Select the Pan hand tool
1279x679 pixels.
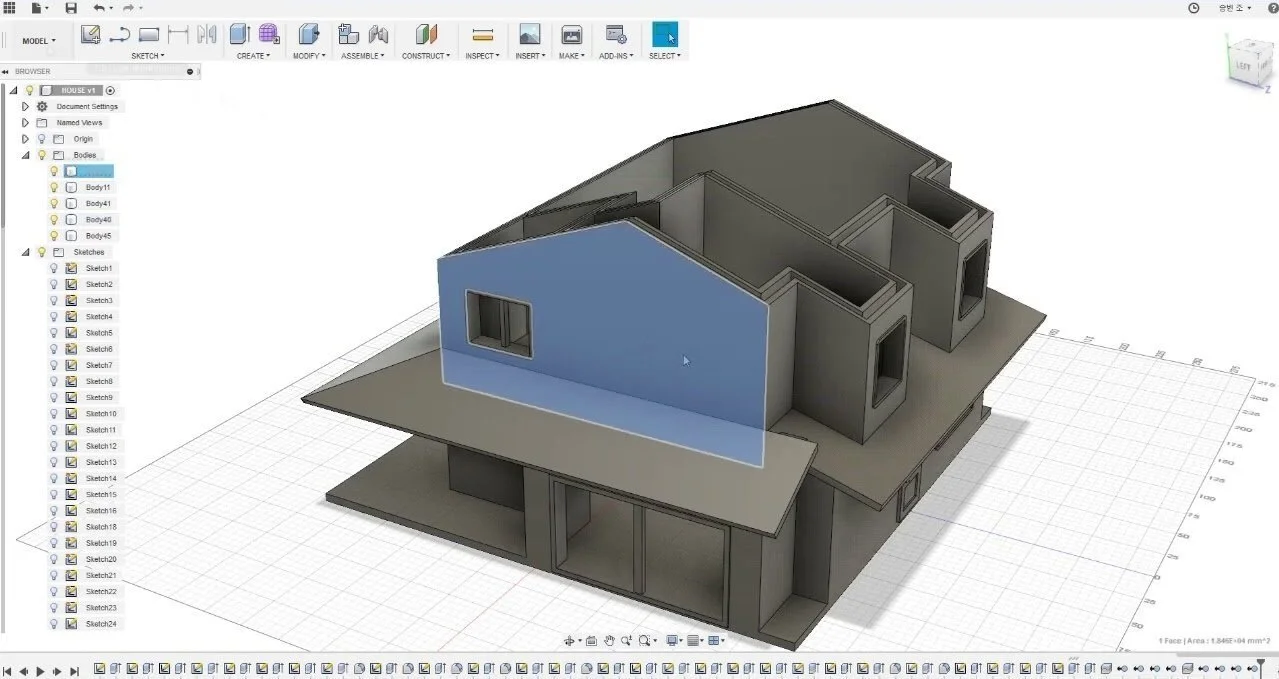click(x=608, y=640)
